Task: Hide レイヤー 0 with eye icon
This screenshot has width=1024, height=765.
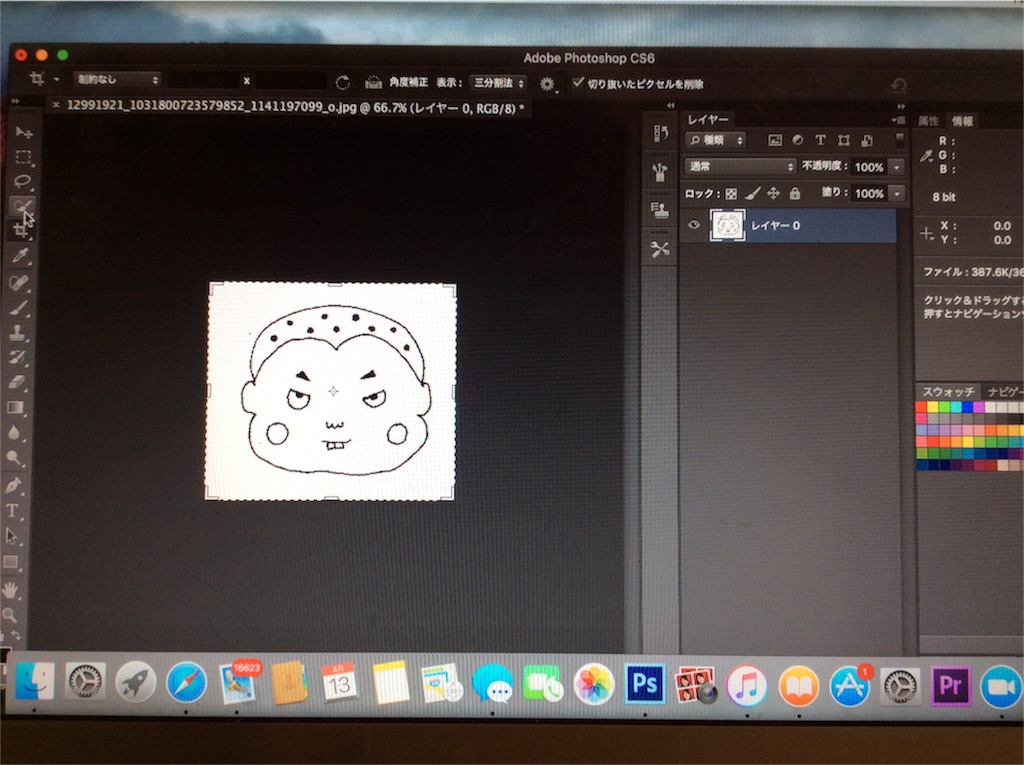Action: [694, 225]
